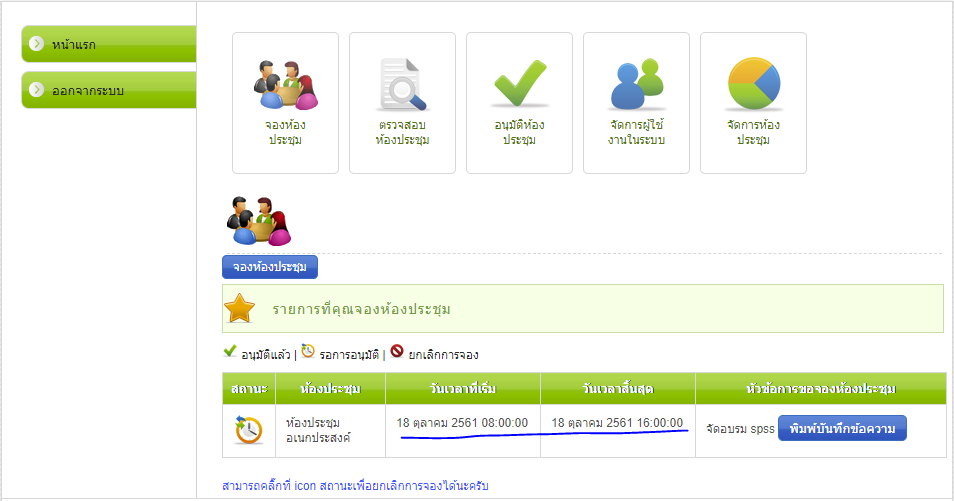Click the สถานะ column header

(x=249, y=388)
